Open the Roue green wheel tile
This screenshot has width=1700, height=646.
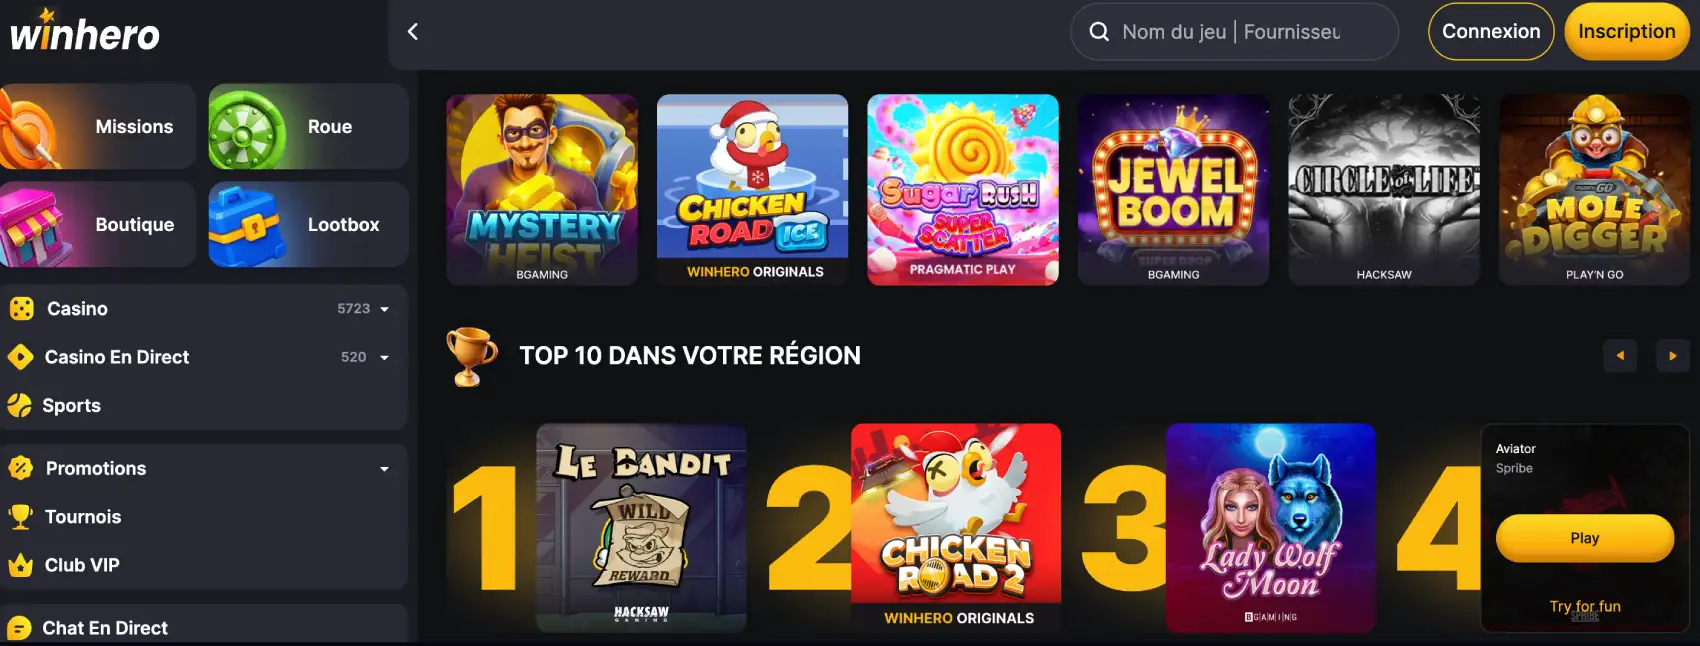[x=308, y=127]
